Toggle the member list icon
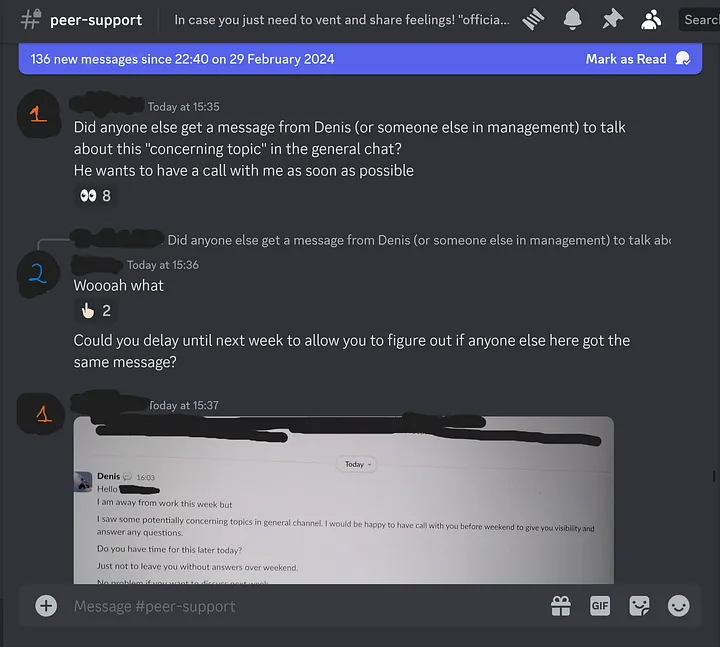The height and width of the screenshot is (647, 720). [651, 20]
